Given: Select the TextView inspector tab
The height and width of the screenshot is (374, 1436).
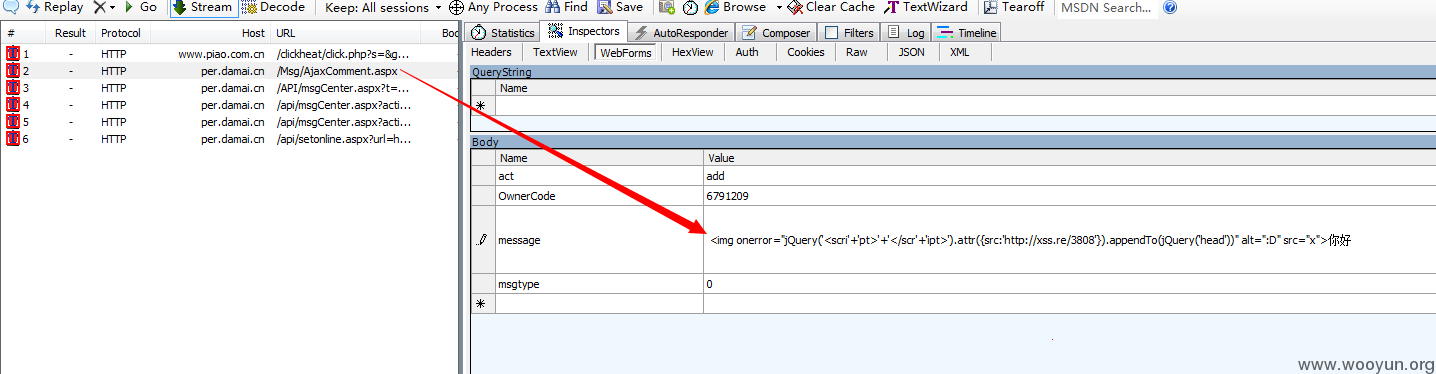Looking at the screenshot, I should pyautogui.click(x=555, y=52).
